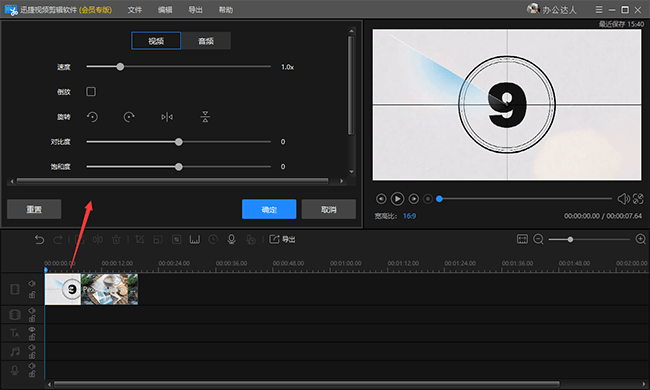This screenshot has width=650, height=390.
Task: Select the countdown 9 clip in timeline
Action: click(63, 289)
